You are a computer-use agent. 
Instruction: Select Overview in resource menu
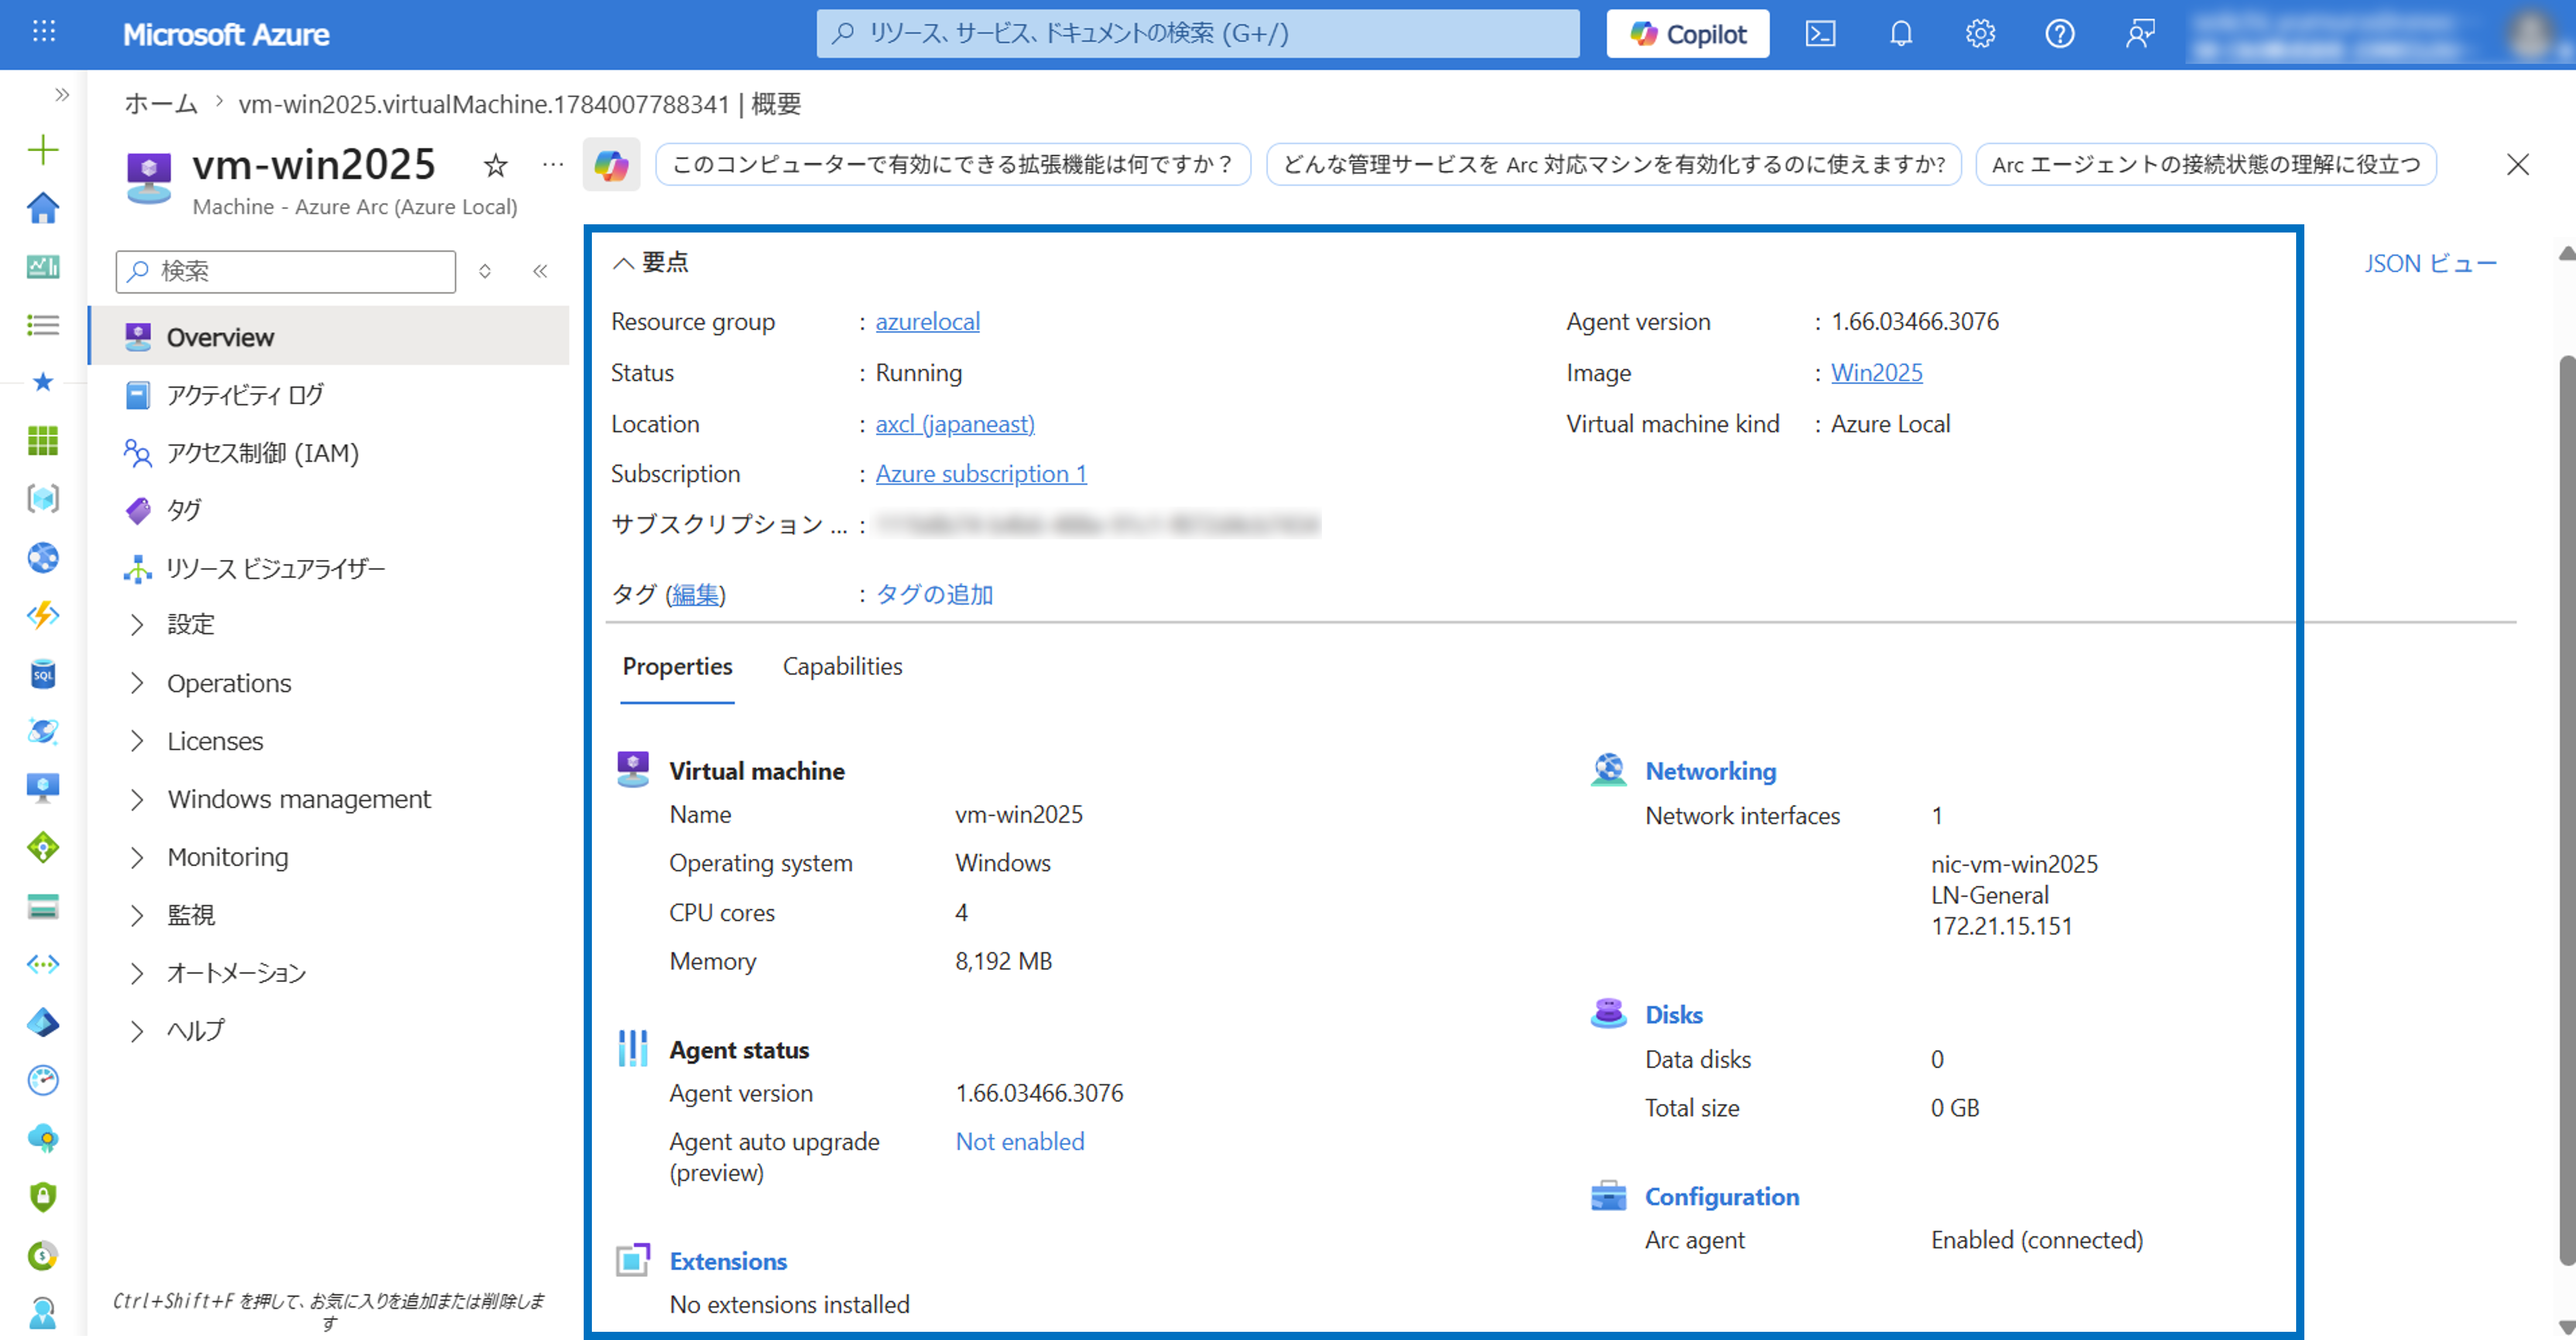point(329,337)
